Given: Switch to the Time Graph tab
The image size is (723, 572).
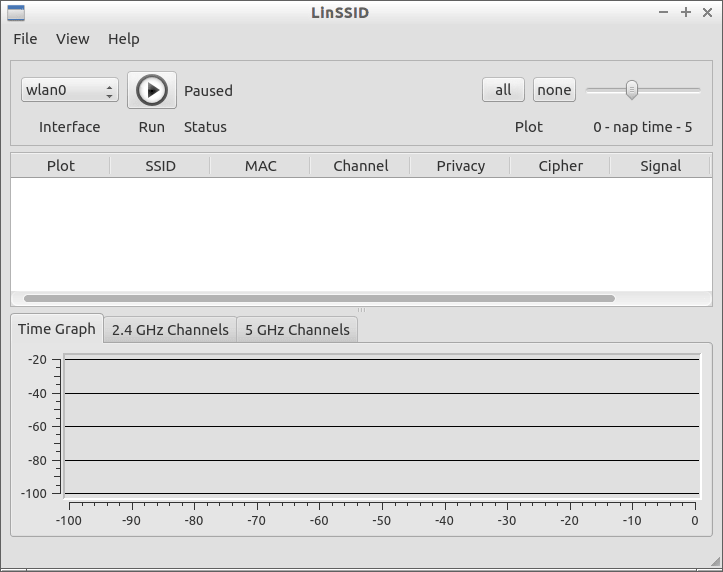Looking at the screenshot, I should (x=57, y=329).
